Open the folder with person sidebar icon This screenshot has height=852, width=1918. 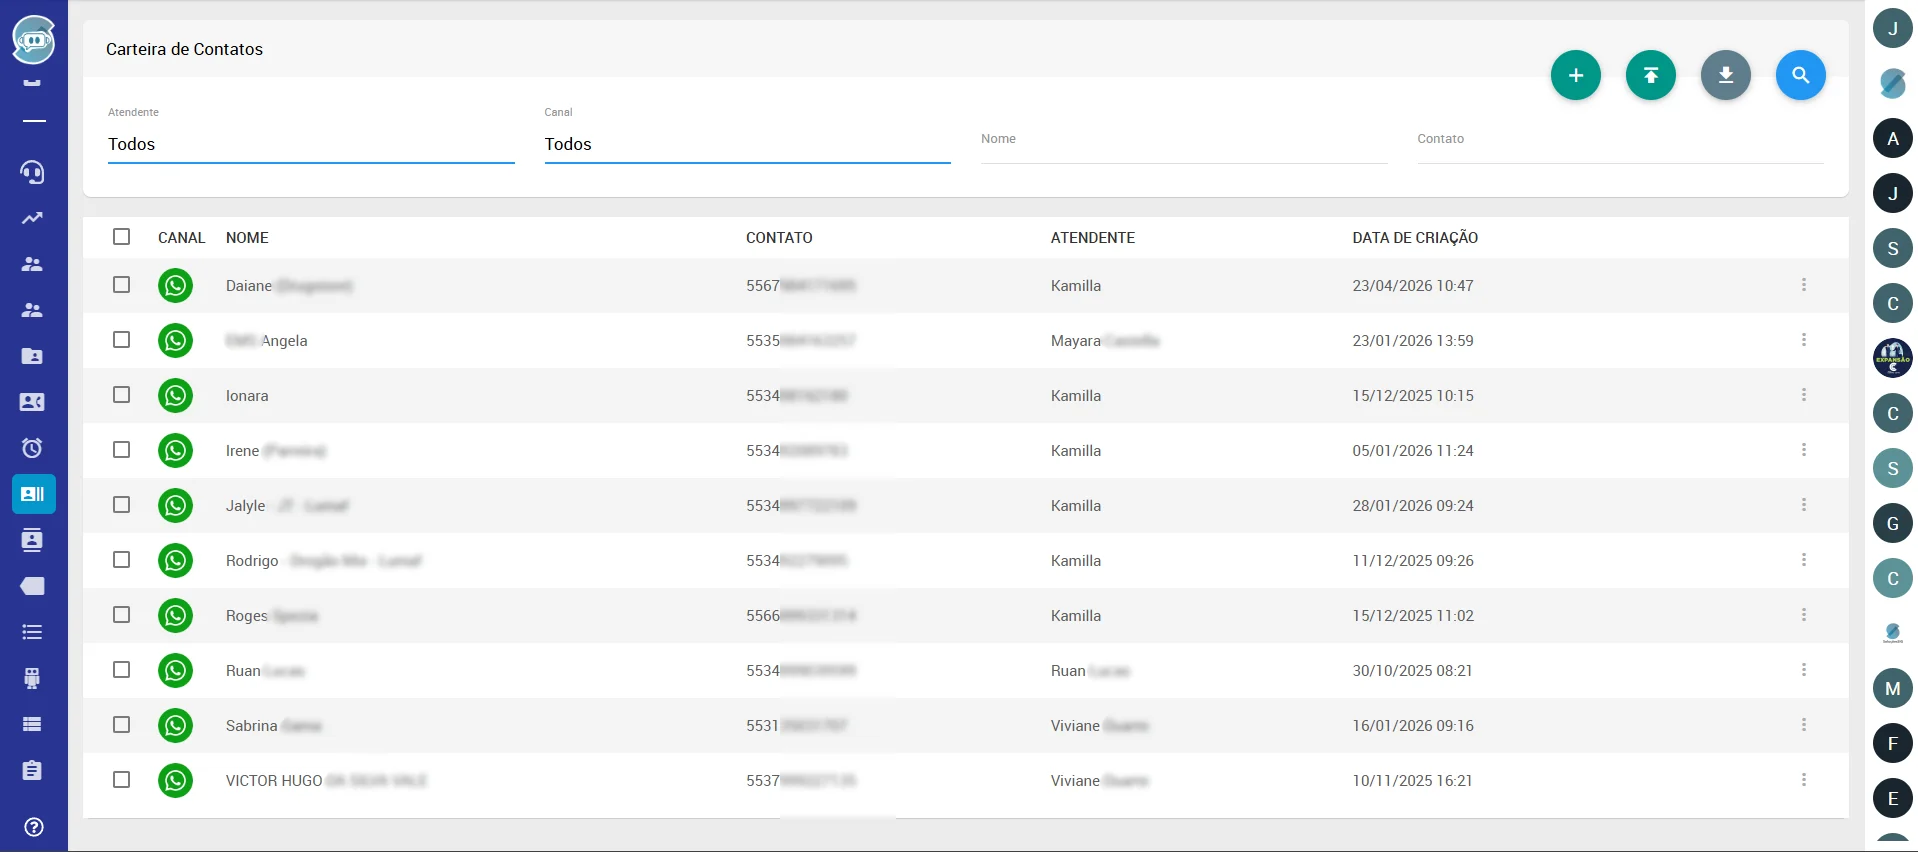pos(33,356)
